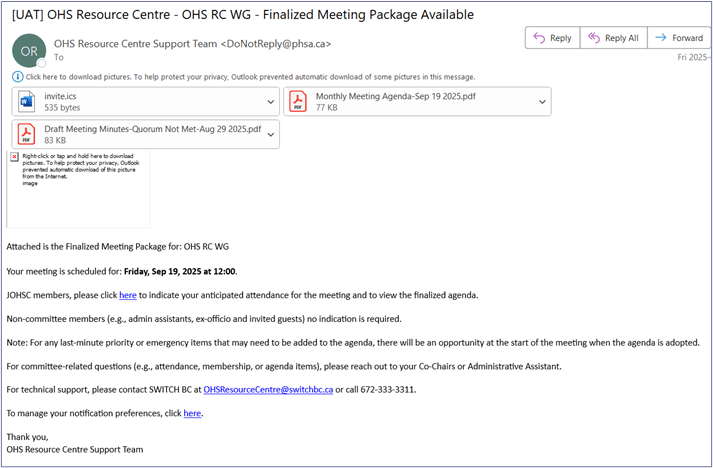
Task: Click the info icon on download pictures bar
Action: (x=18, y=76)
